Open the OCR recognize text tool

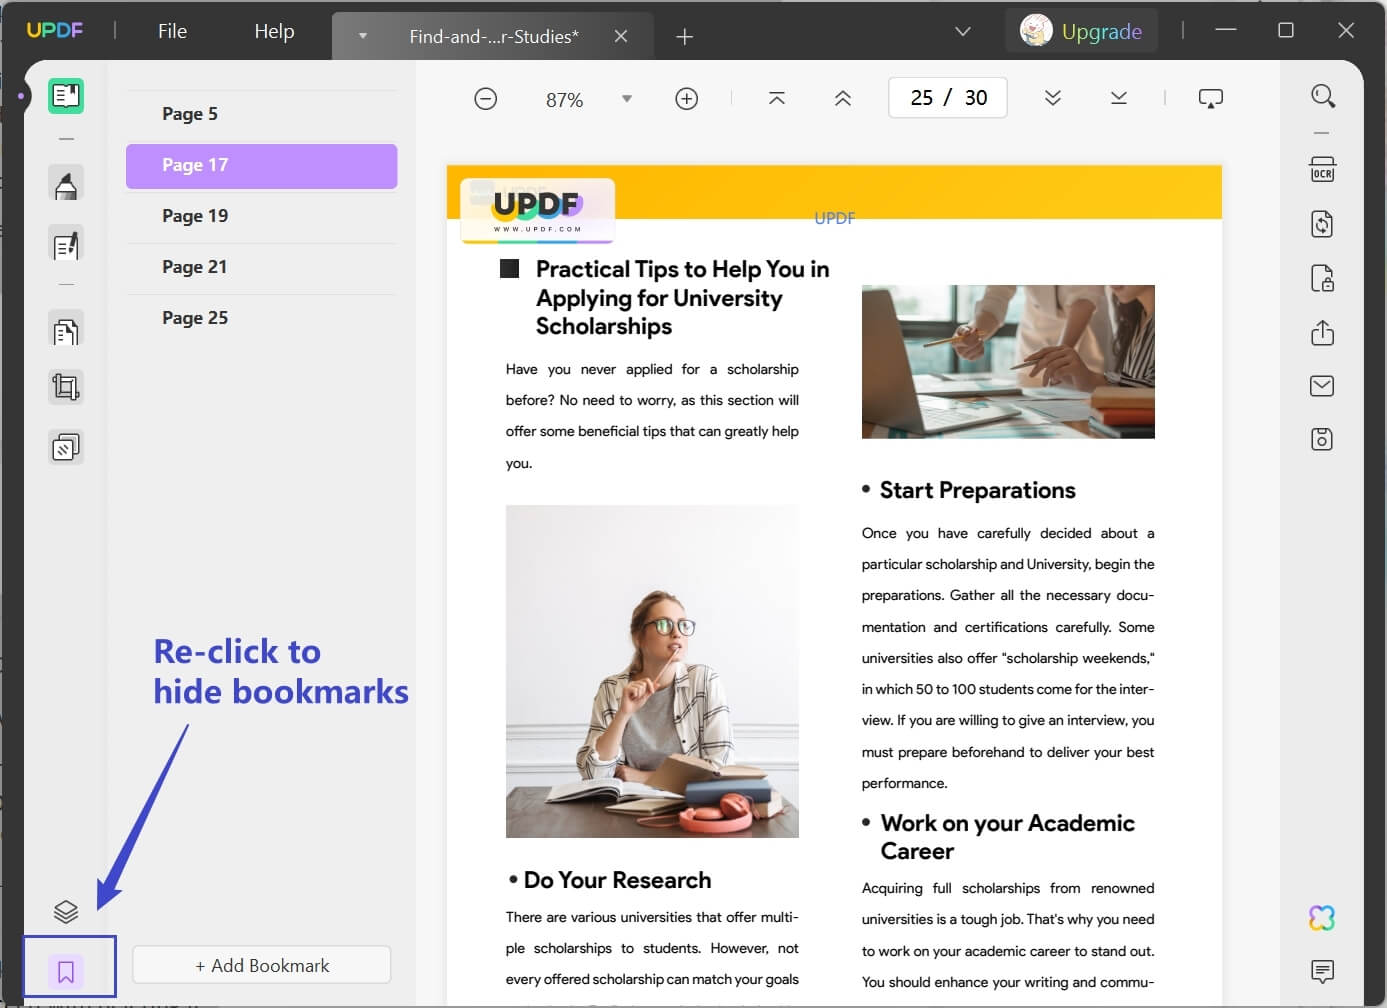pos(1322,170)
